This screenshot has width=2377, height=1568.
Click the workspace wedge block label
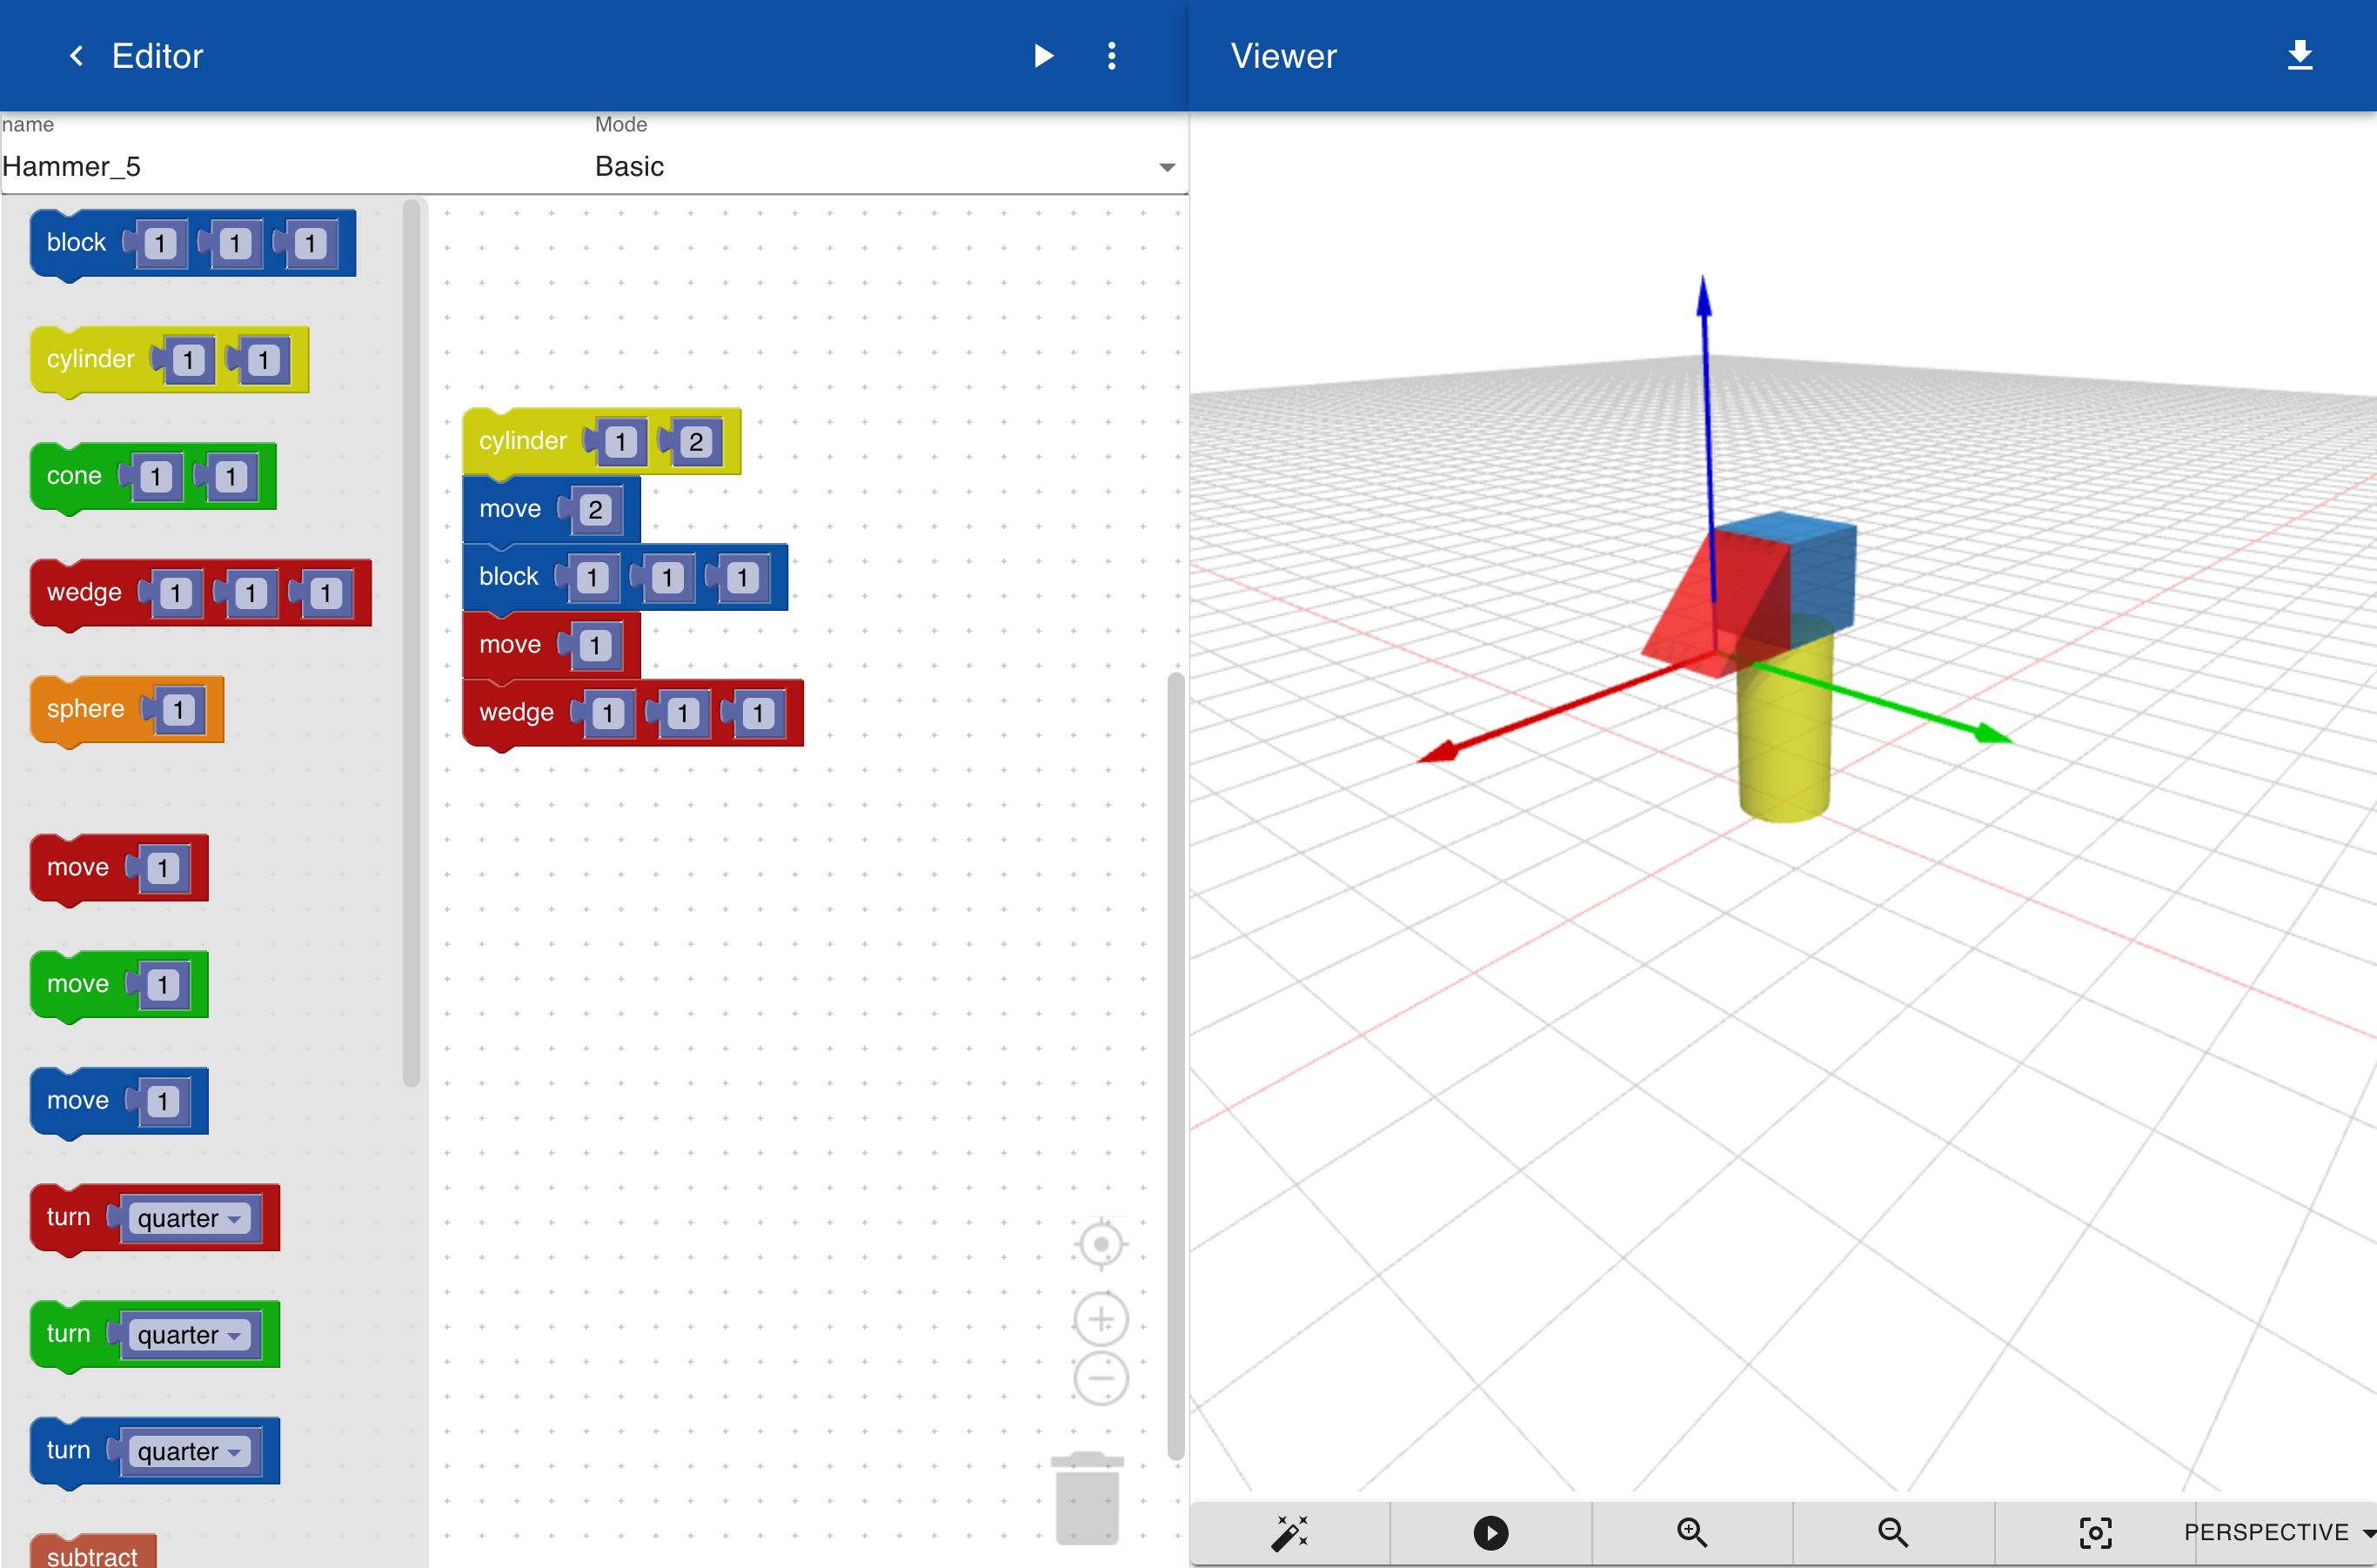pos(516,713)
